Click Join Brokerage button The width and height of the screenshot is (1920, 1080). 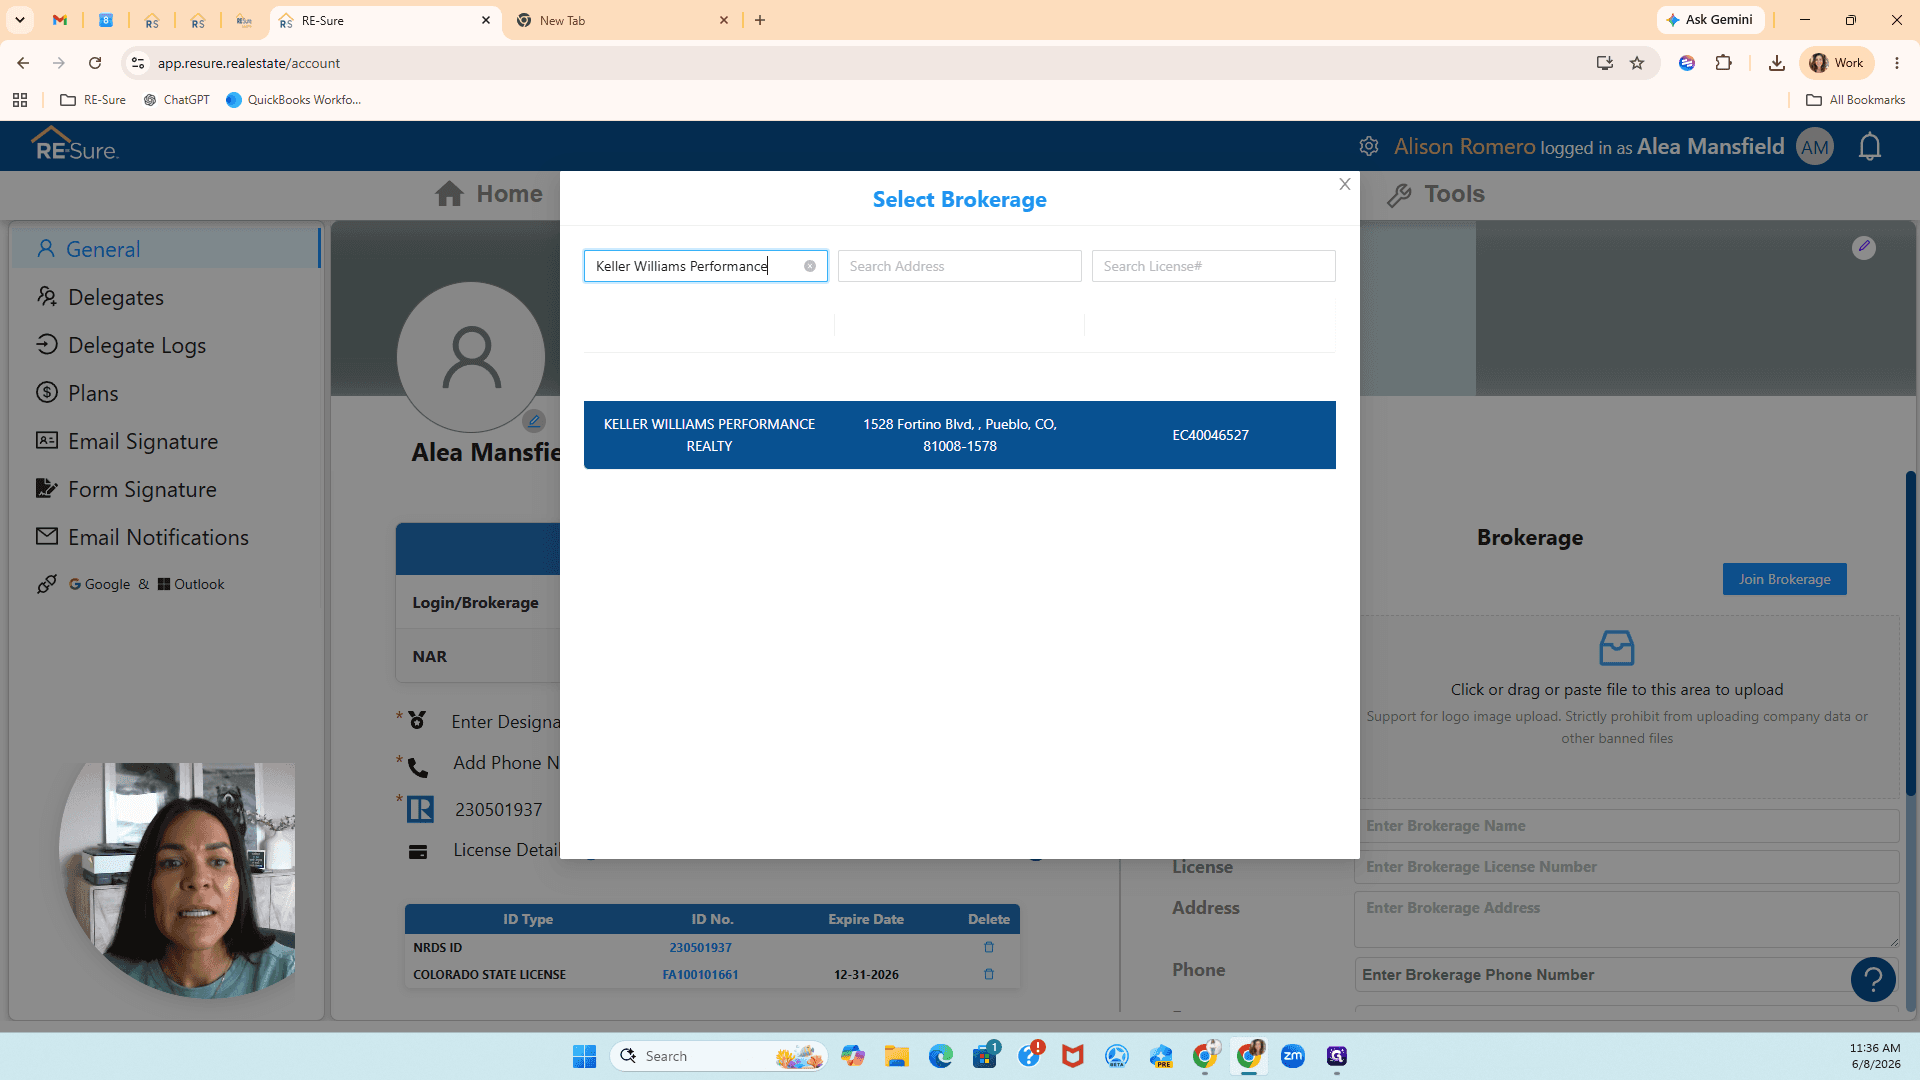pos(1784,579)
